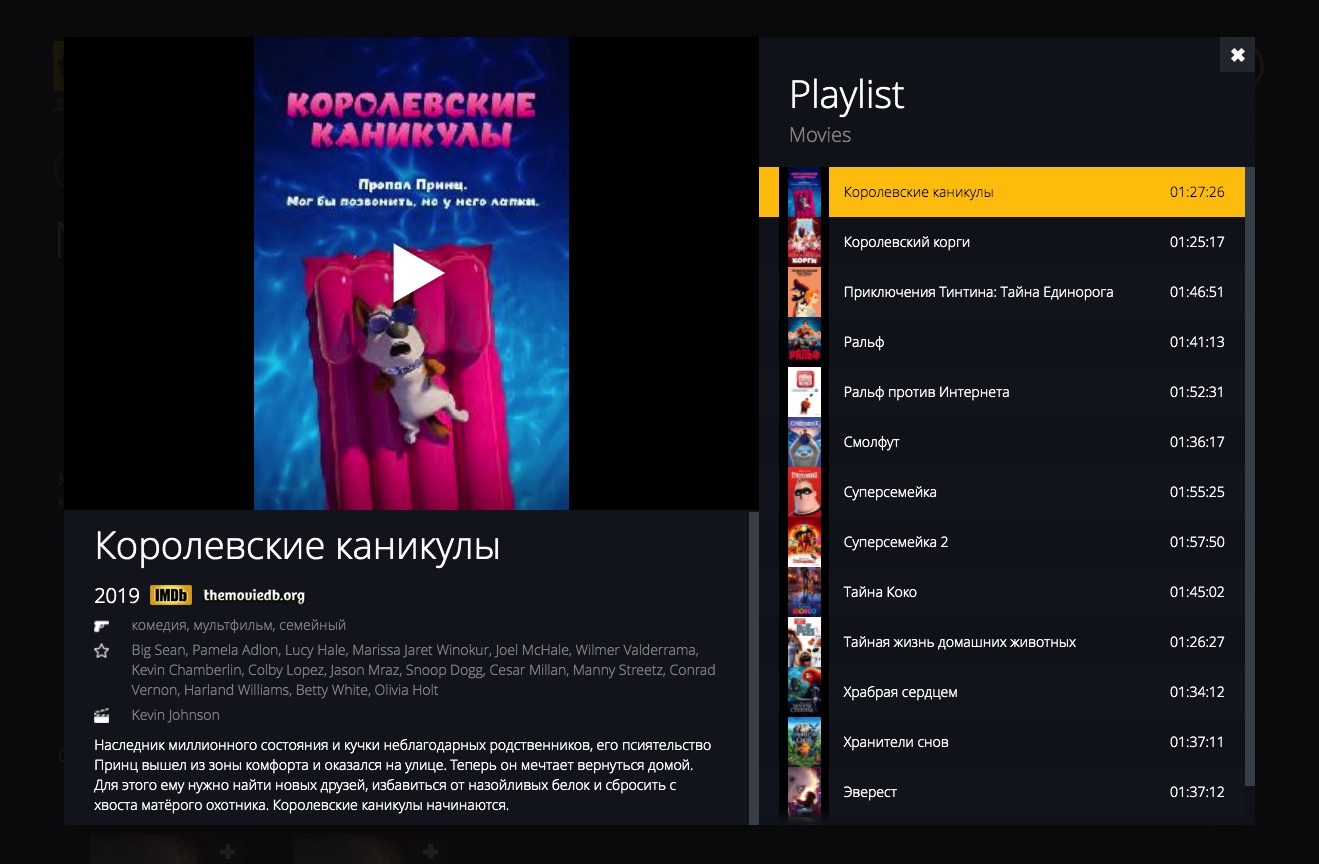Click the Тинтин poster thumbnail
Screen dimensions: 1319x864
coord(804,292)
